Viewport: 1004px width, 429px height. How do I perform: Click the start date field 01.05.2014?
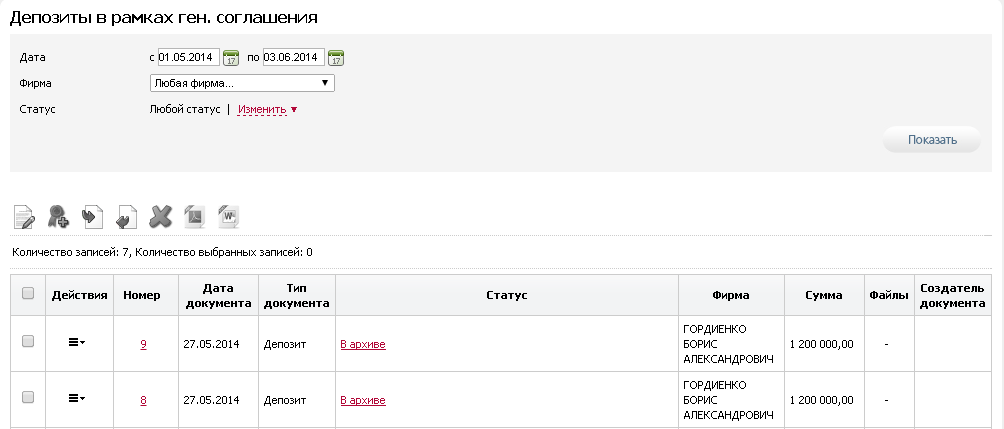click(x=189, y=57)
